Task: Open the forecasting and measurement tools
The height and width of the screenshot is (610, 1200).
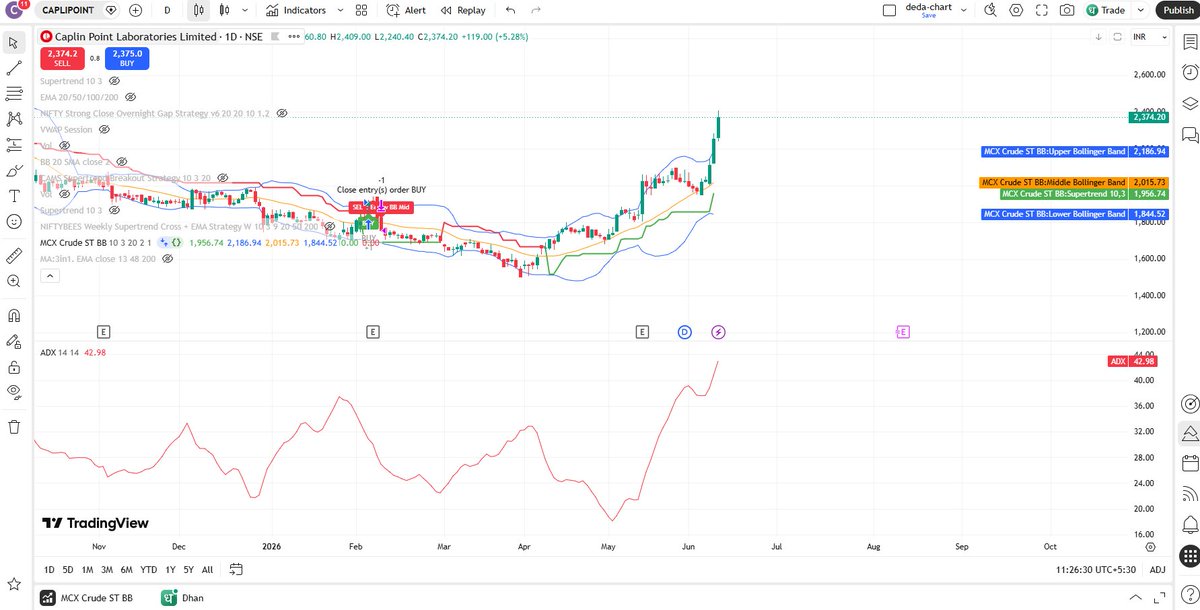Action: tap(14, 144)
